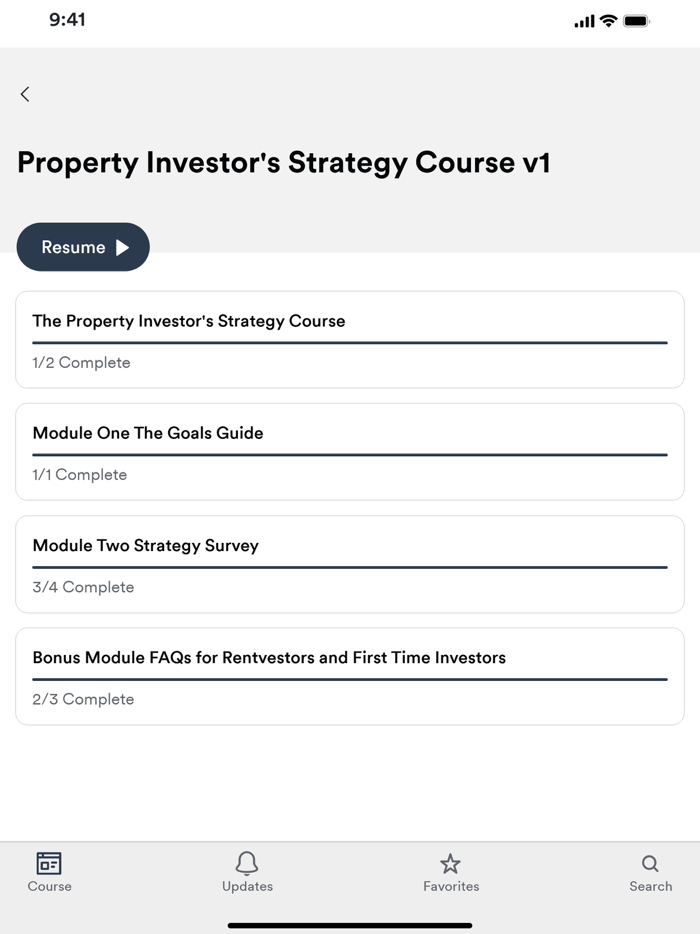700x934 pixels.
Task: Tap the 9:41 clock in the status bar
Action: tap(68, 19)
